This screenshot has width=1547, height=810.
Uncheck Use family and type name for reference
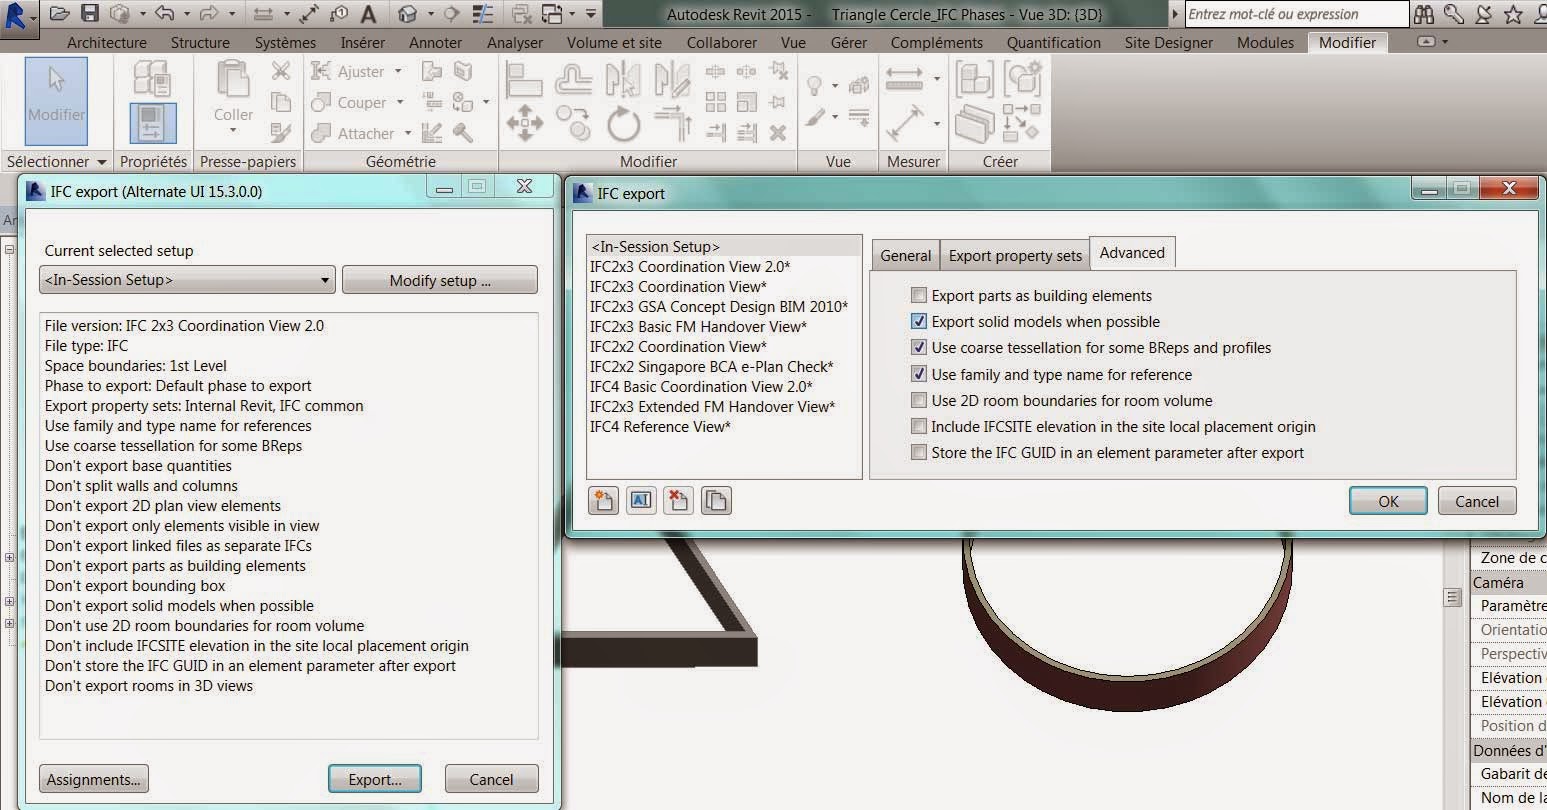pos(919,374)
